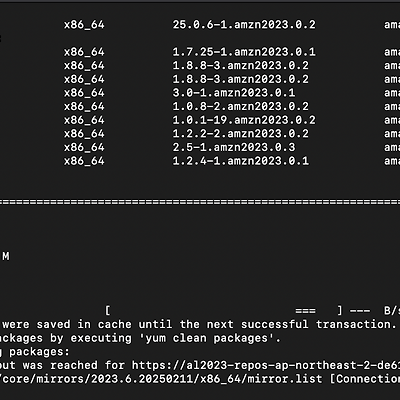Click the opening bracket of the progress bar
Viewport: 400px width, 400px height.
(108, 311)
